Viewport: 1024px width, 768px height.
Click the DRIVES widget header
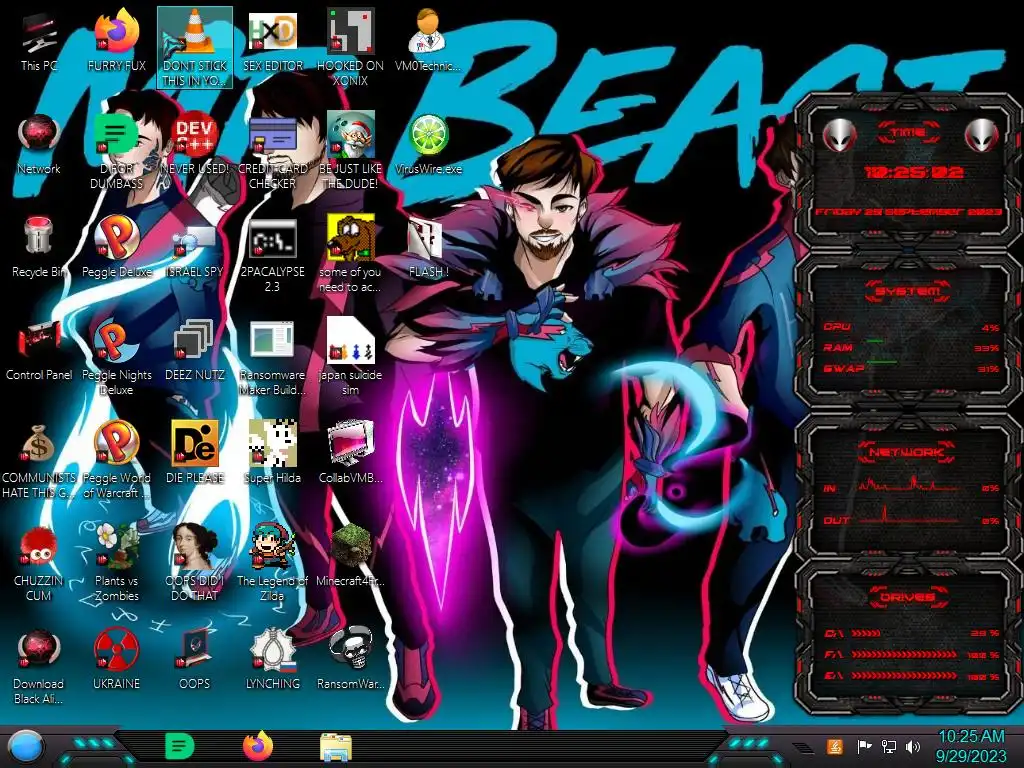(x=908, y=597)
